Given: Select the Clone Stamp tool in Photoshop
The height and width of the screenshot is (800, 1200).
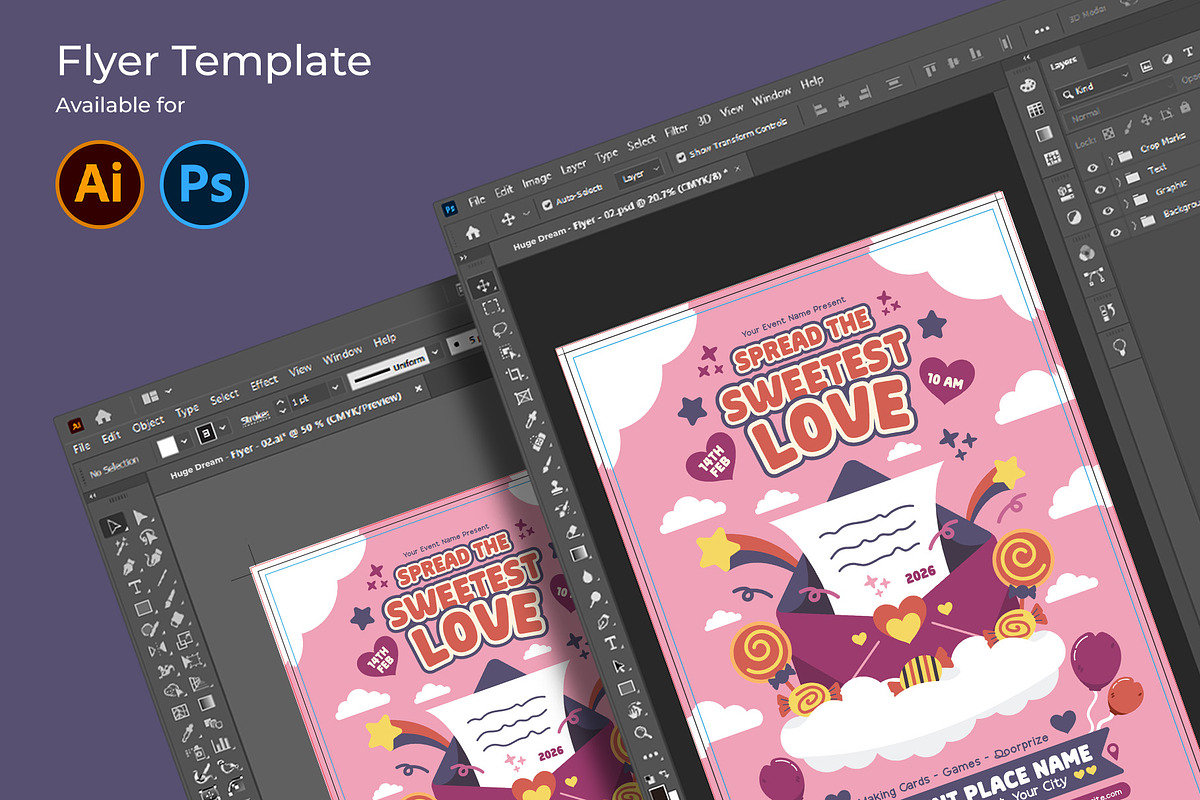Looking at the screenshot, I should click(x=556, y=487).
